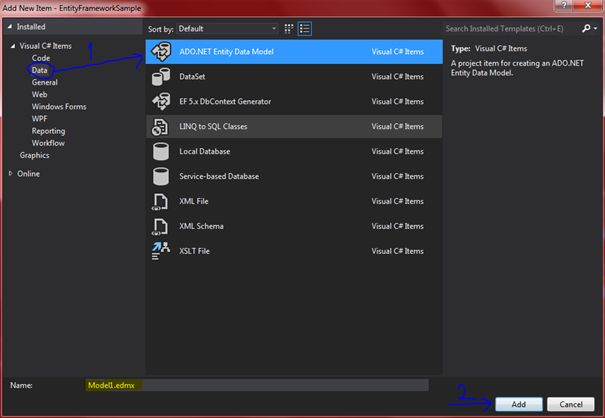
Task: Select the WPF category
Action: click(39, 119)
